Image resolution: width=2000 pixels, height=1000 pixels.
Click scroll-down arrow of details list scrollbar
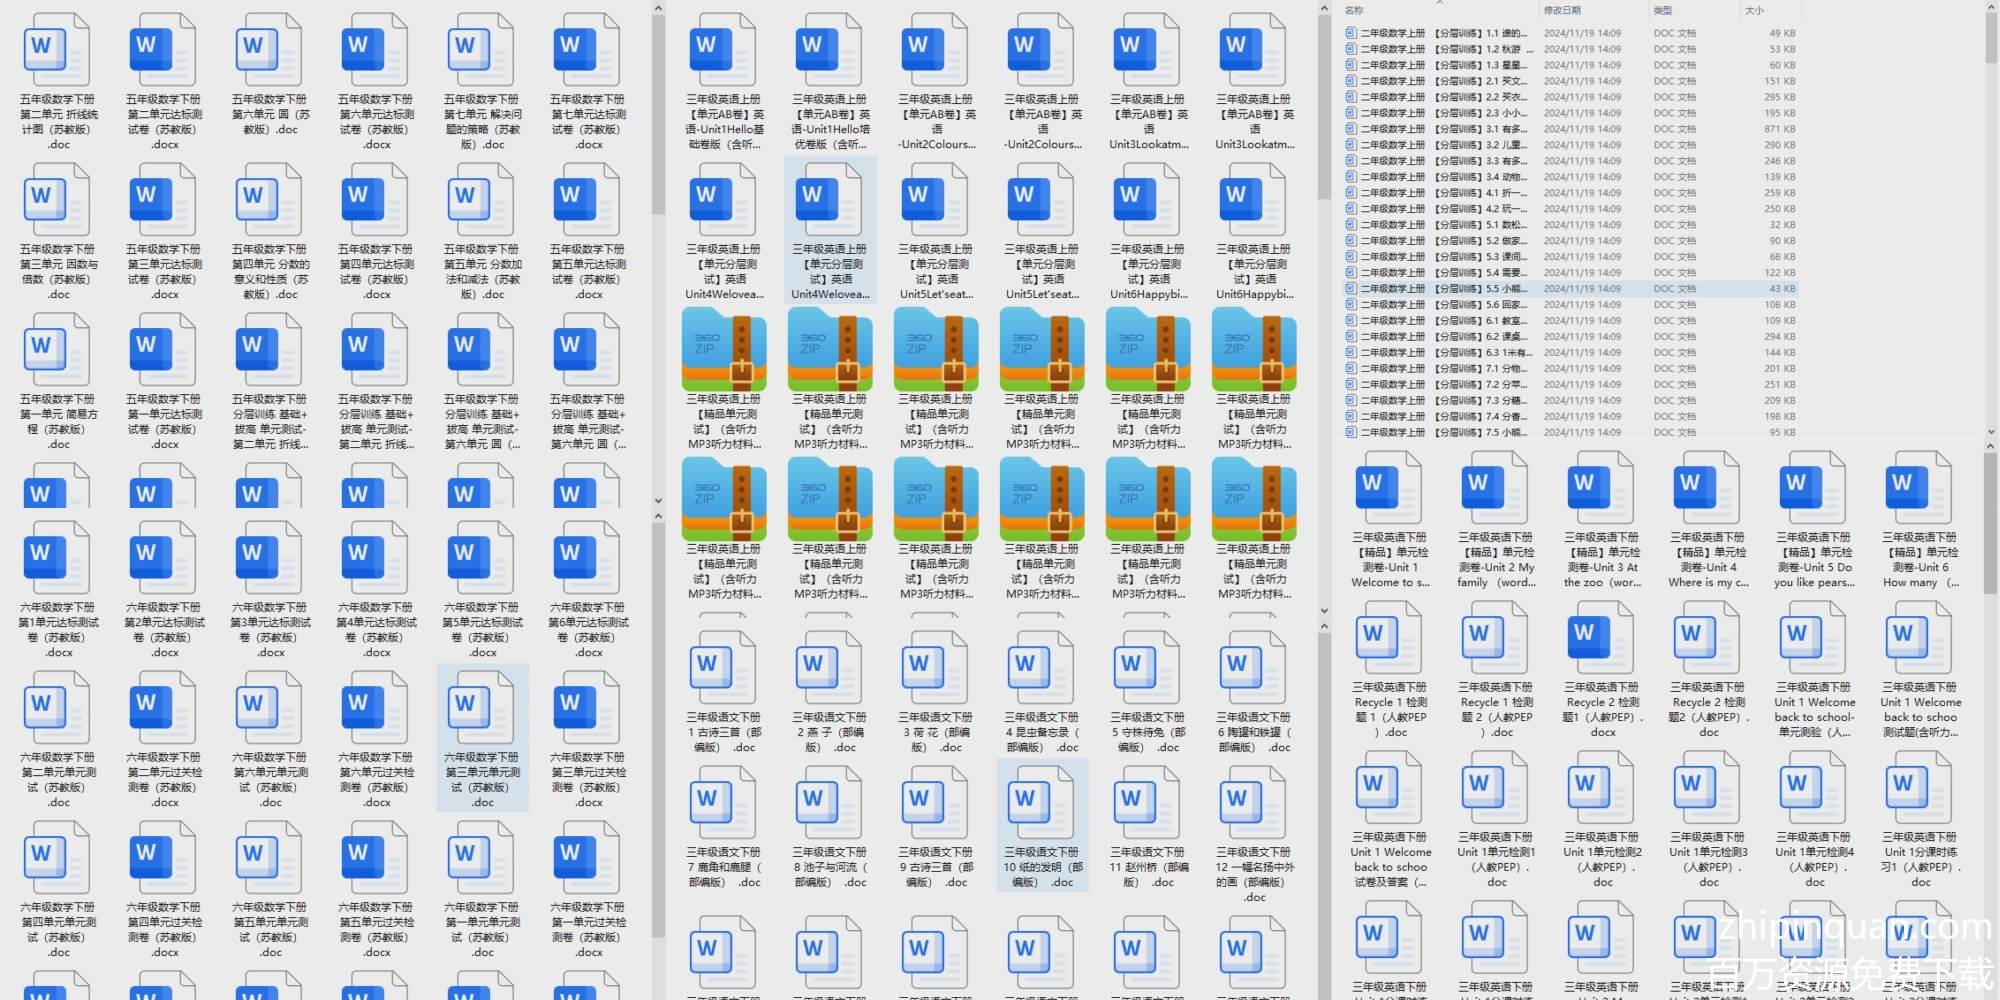pos(1990,433)
